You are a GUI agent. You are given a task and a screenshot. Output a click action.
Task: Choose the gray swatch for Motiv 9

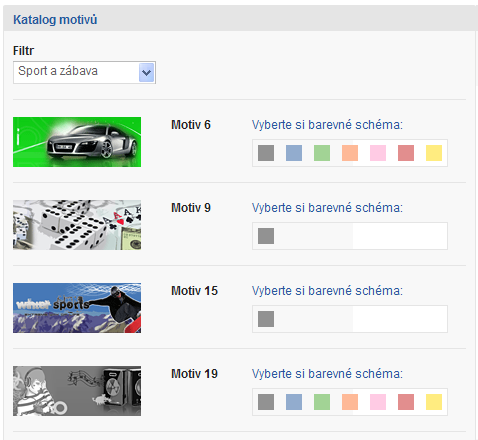pyautogui.click(x=266, y=236)
